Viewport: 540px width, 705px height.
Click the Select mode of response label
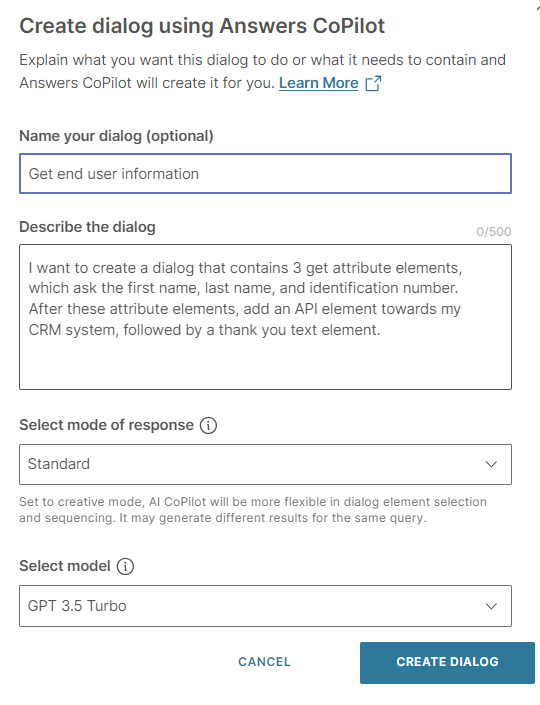107,425
